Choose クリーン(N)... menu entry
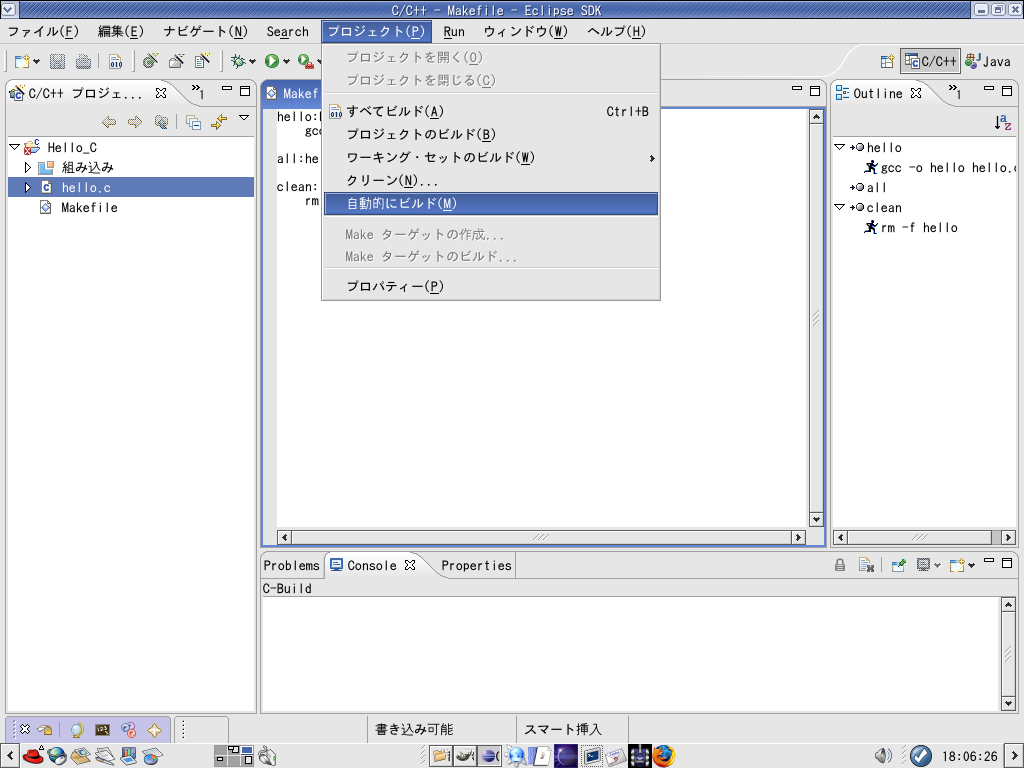 pos(491,180)
